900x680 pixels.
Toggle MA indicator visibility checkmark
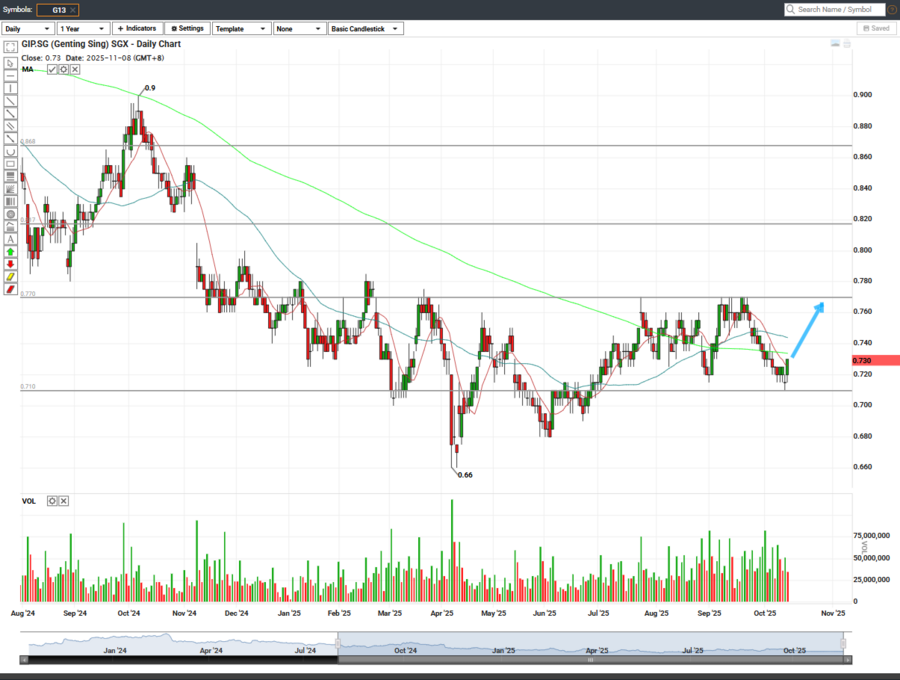pyautogui.click(x=52, y=69)
